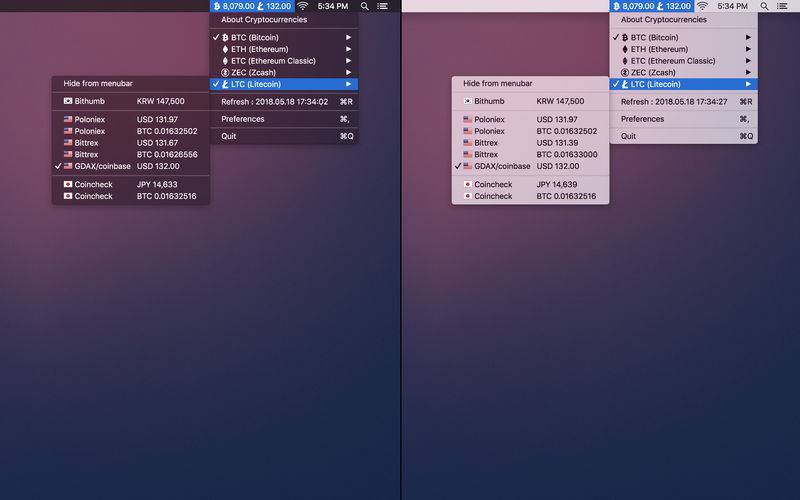
Task: Choose Refresh 17:34:27 in the light menu
Action: point(684,102)
